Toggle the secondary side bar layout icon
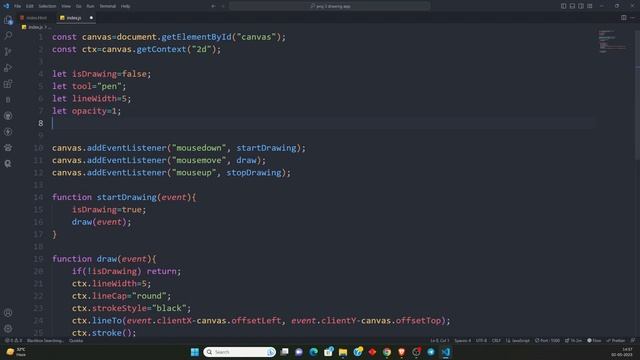 [x=581, y=6]
